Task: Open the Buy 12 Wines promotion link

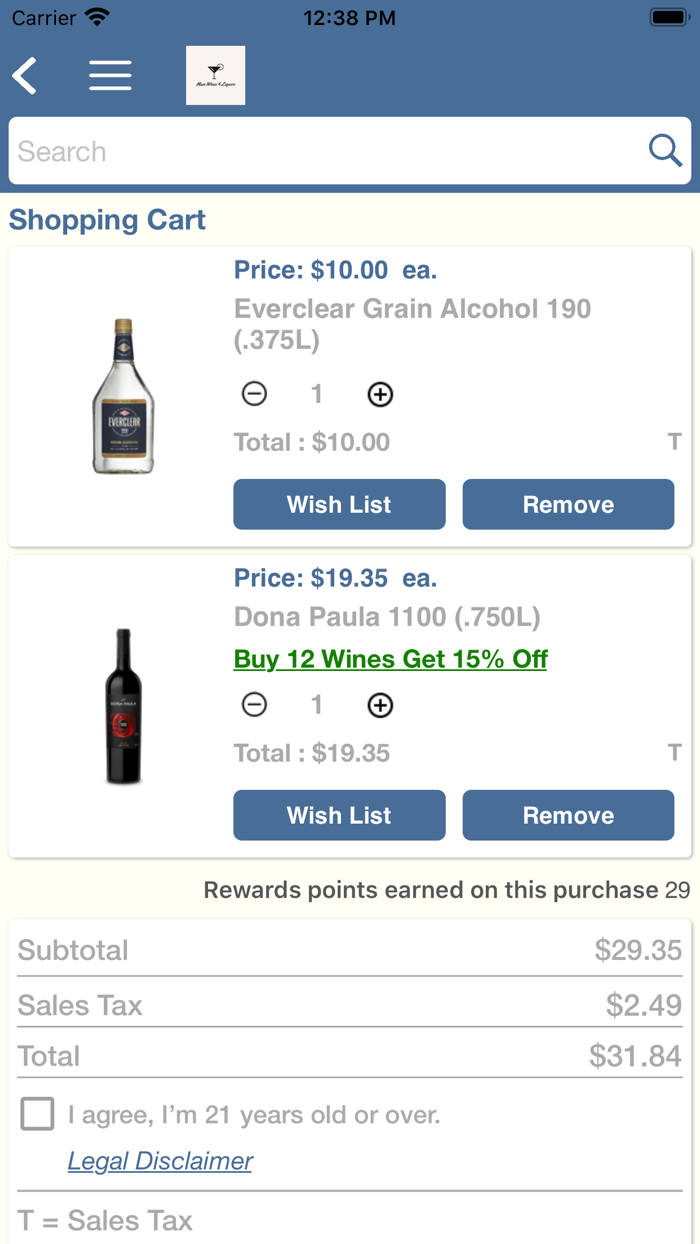Action: 390,659
